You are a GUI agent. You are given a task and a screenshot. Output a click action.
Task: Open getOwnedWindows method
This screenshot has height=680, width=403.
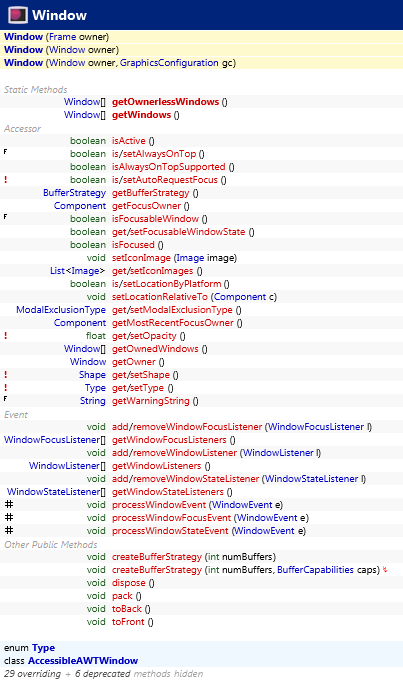tap(155, 349)
